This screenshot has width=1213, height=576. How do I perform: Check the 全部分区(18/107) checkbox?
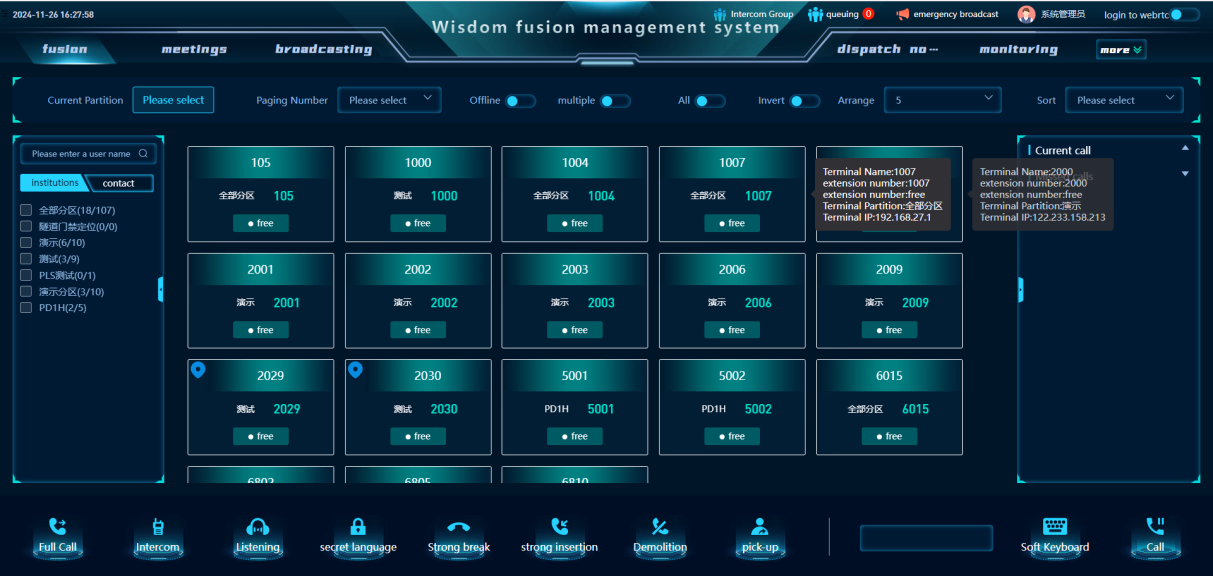point(27,210)
